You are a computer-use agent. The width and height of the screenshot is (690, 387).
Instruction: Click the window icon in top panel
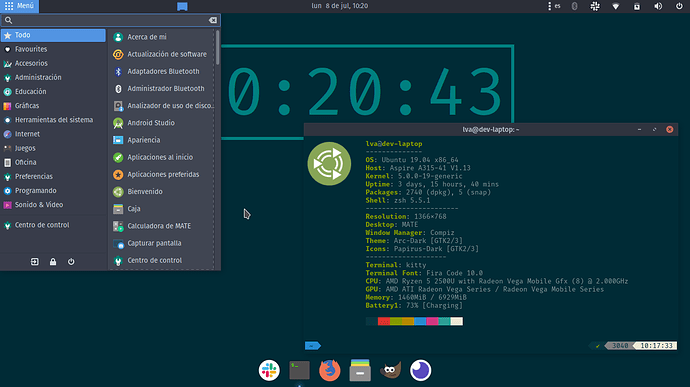click(182, 6)
